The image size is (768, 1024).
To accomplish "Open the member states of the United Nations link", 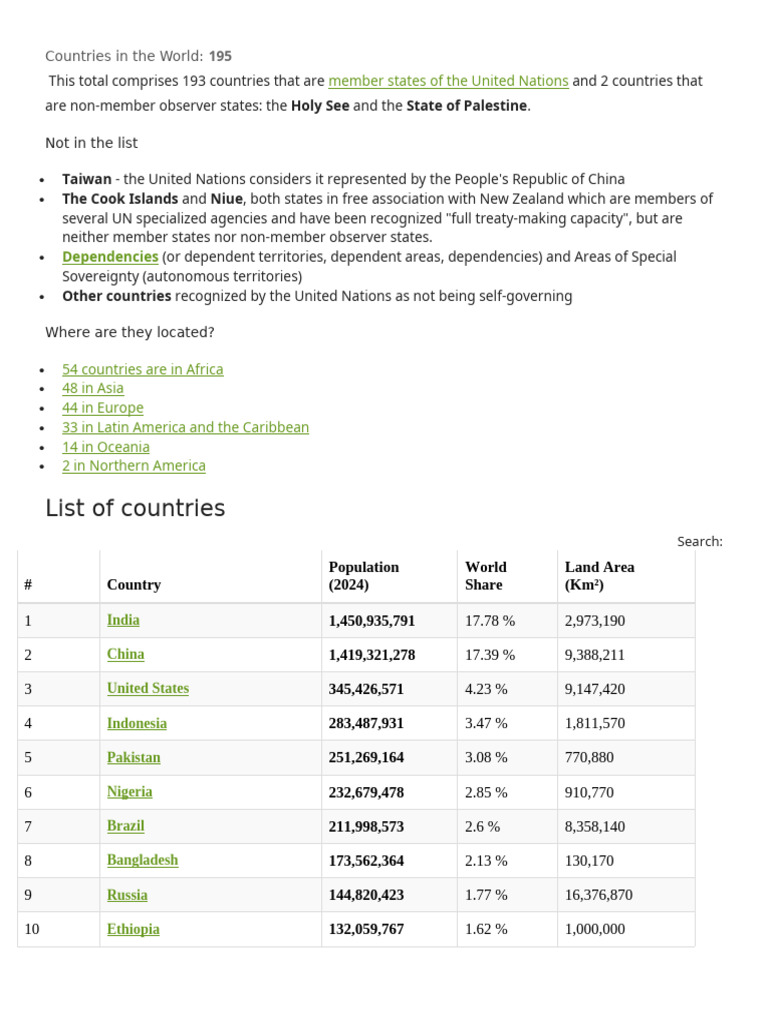I will coord(448,81).
